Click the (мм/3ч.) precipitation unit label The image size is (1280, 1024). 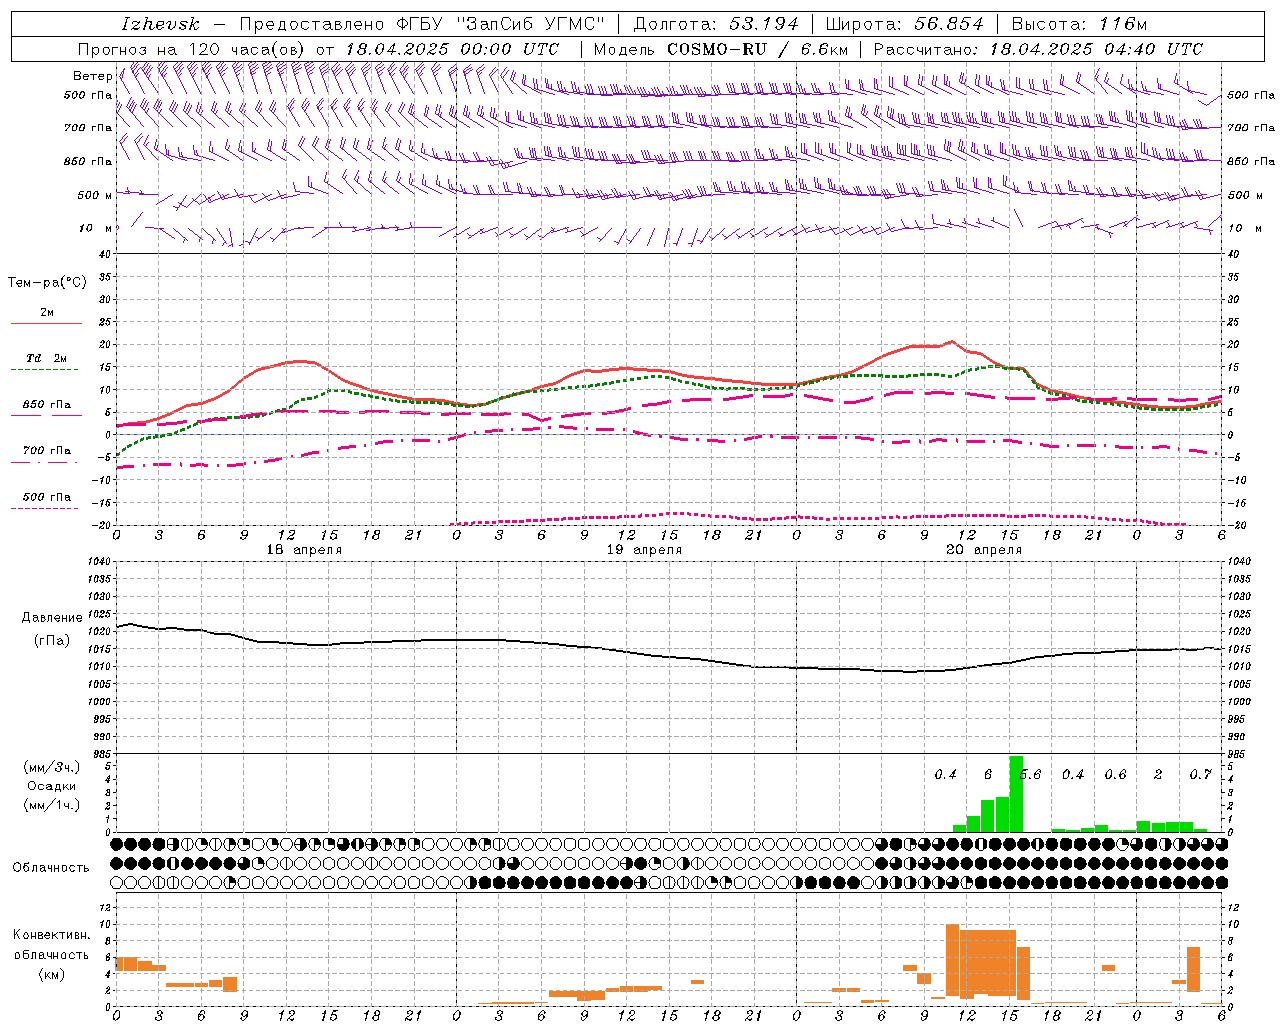coord(52,768)
